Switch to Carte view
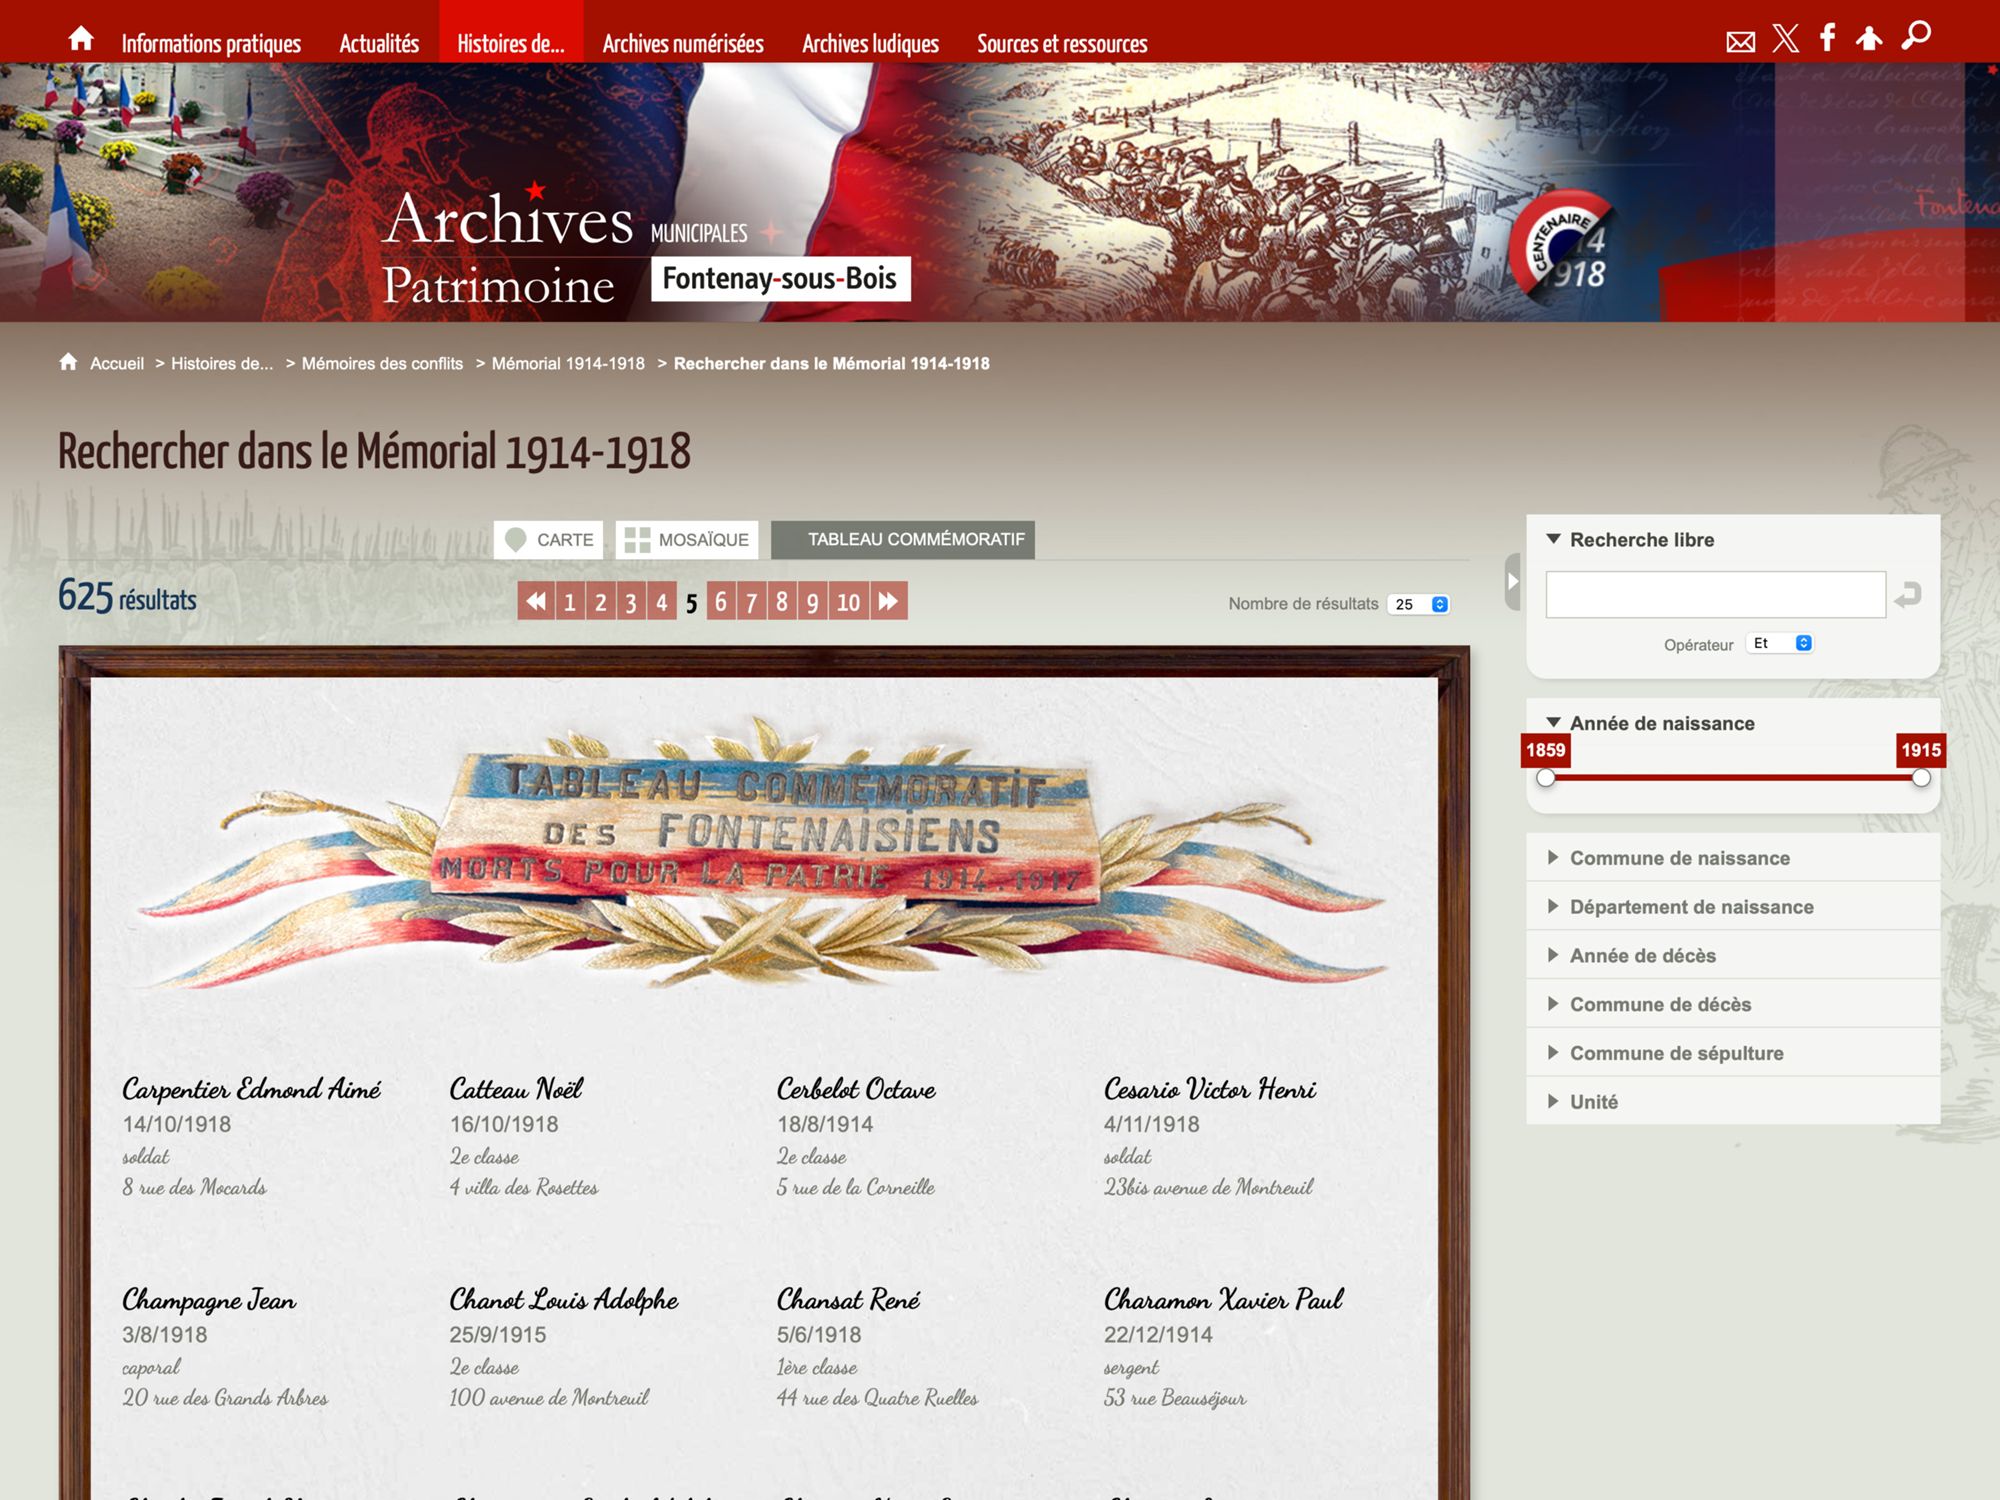 pyautogui.click(x=549, y=540)
